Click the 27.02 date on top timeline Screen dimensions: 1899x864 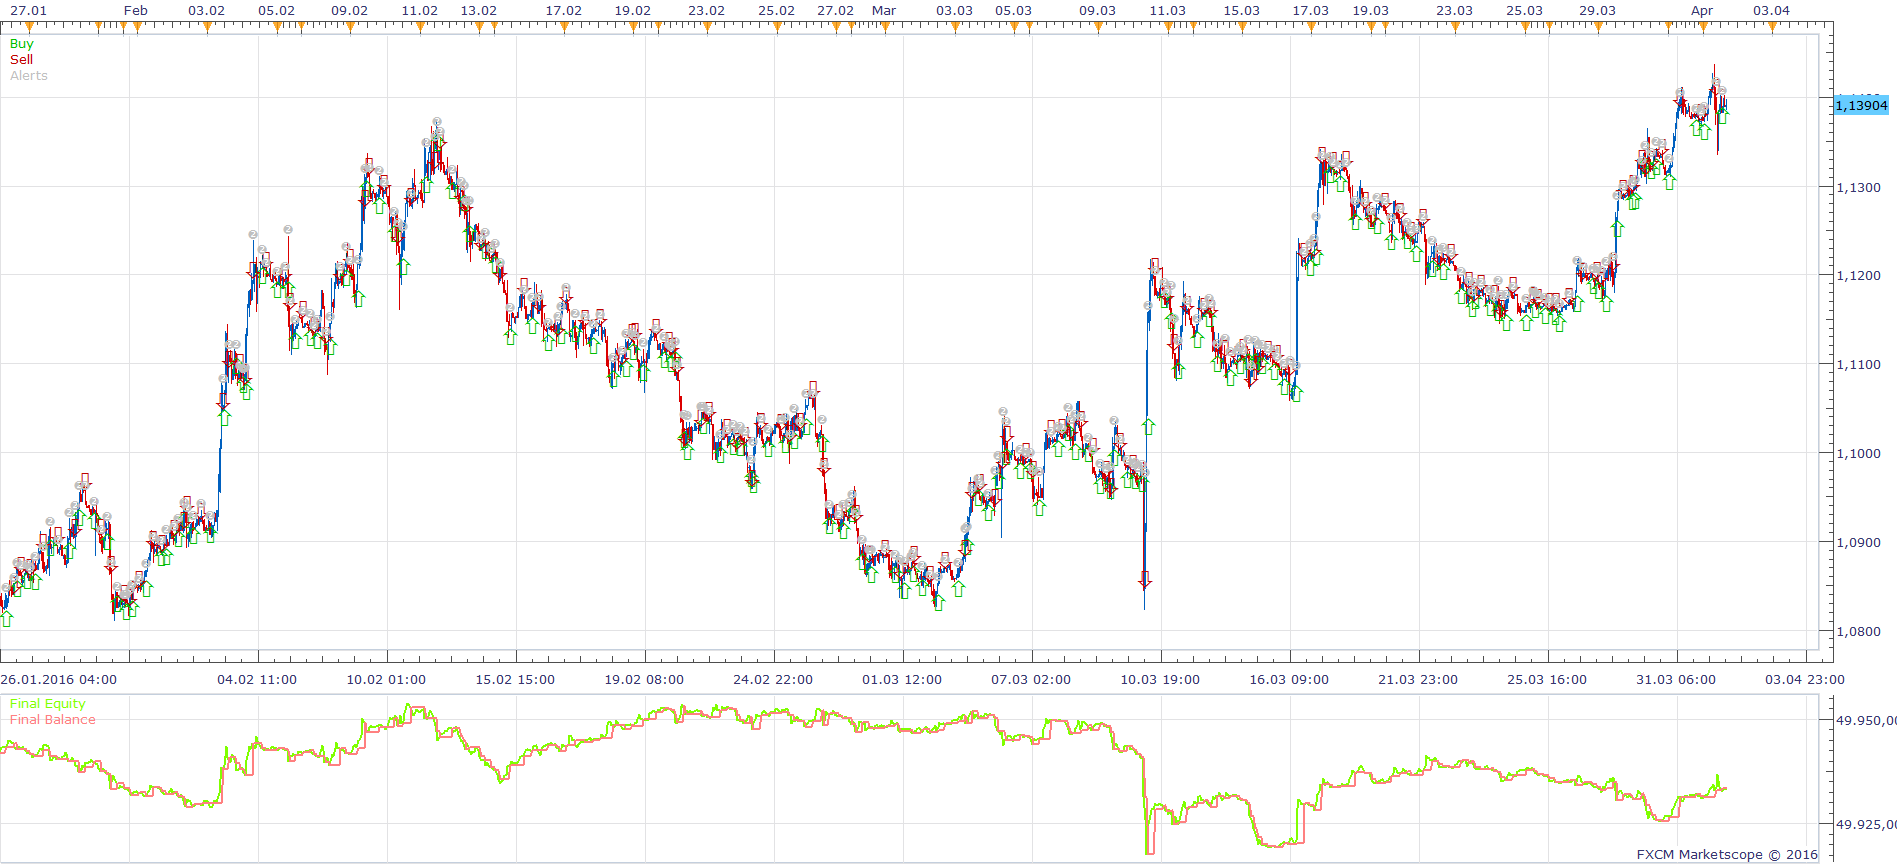coord(836,11)
